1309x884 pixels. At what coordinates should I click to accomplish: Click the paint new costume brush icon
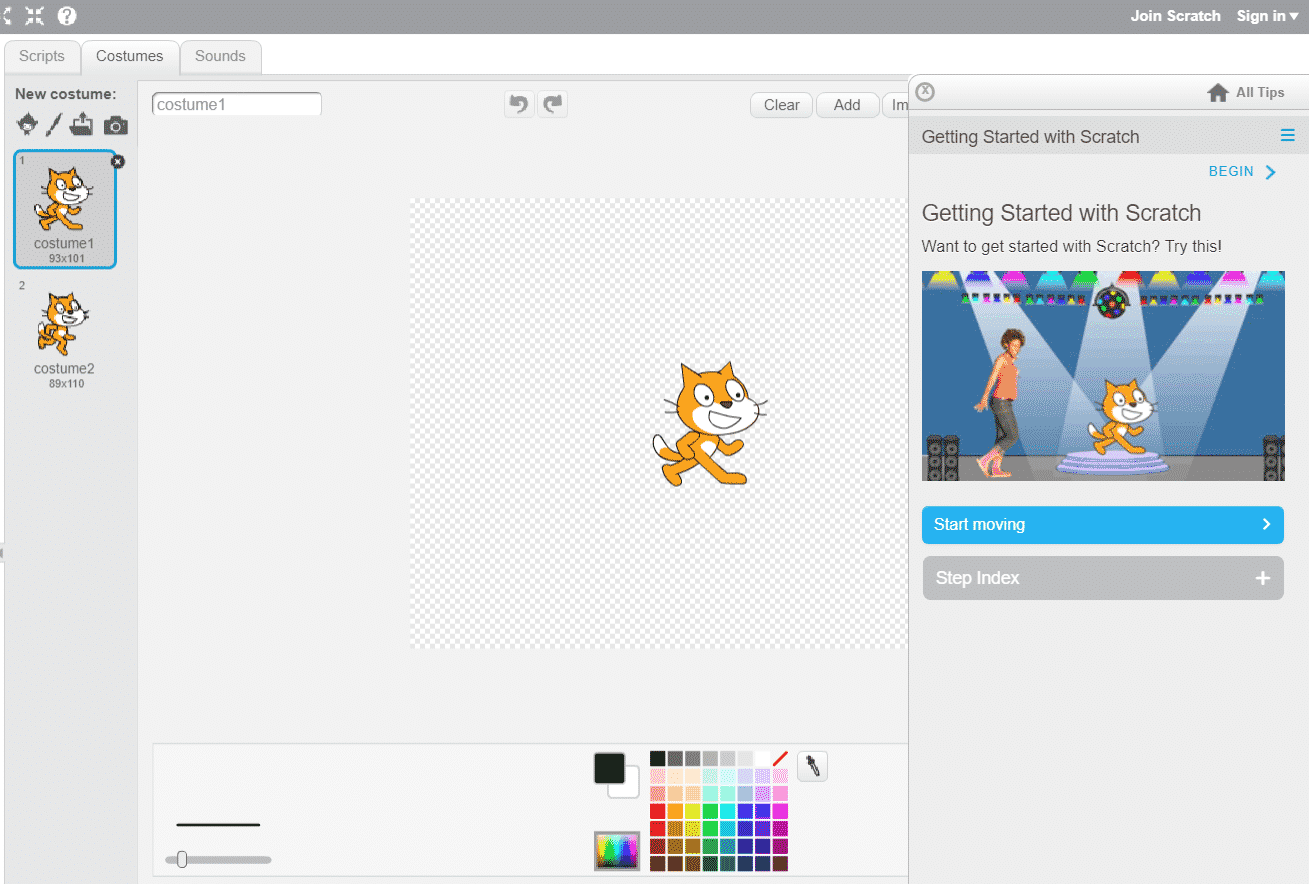(54, 125)
